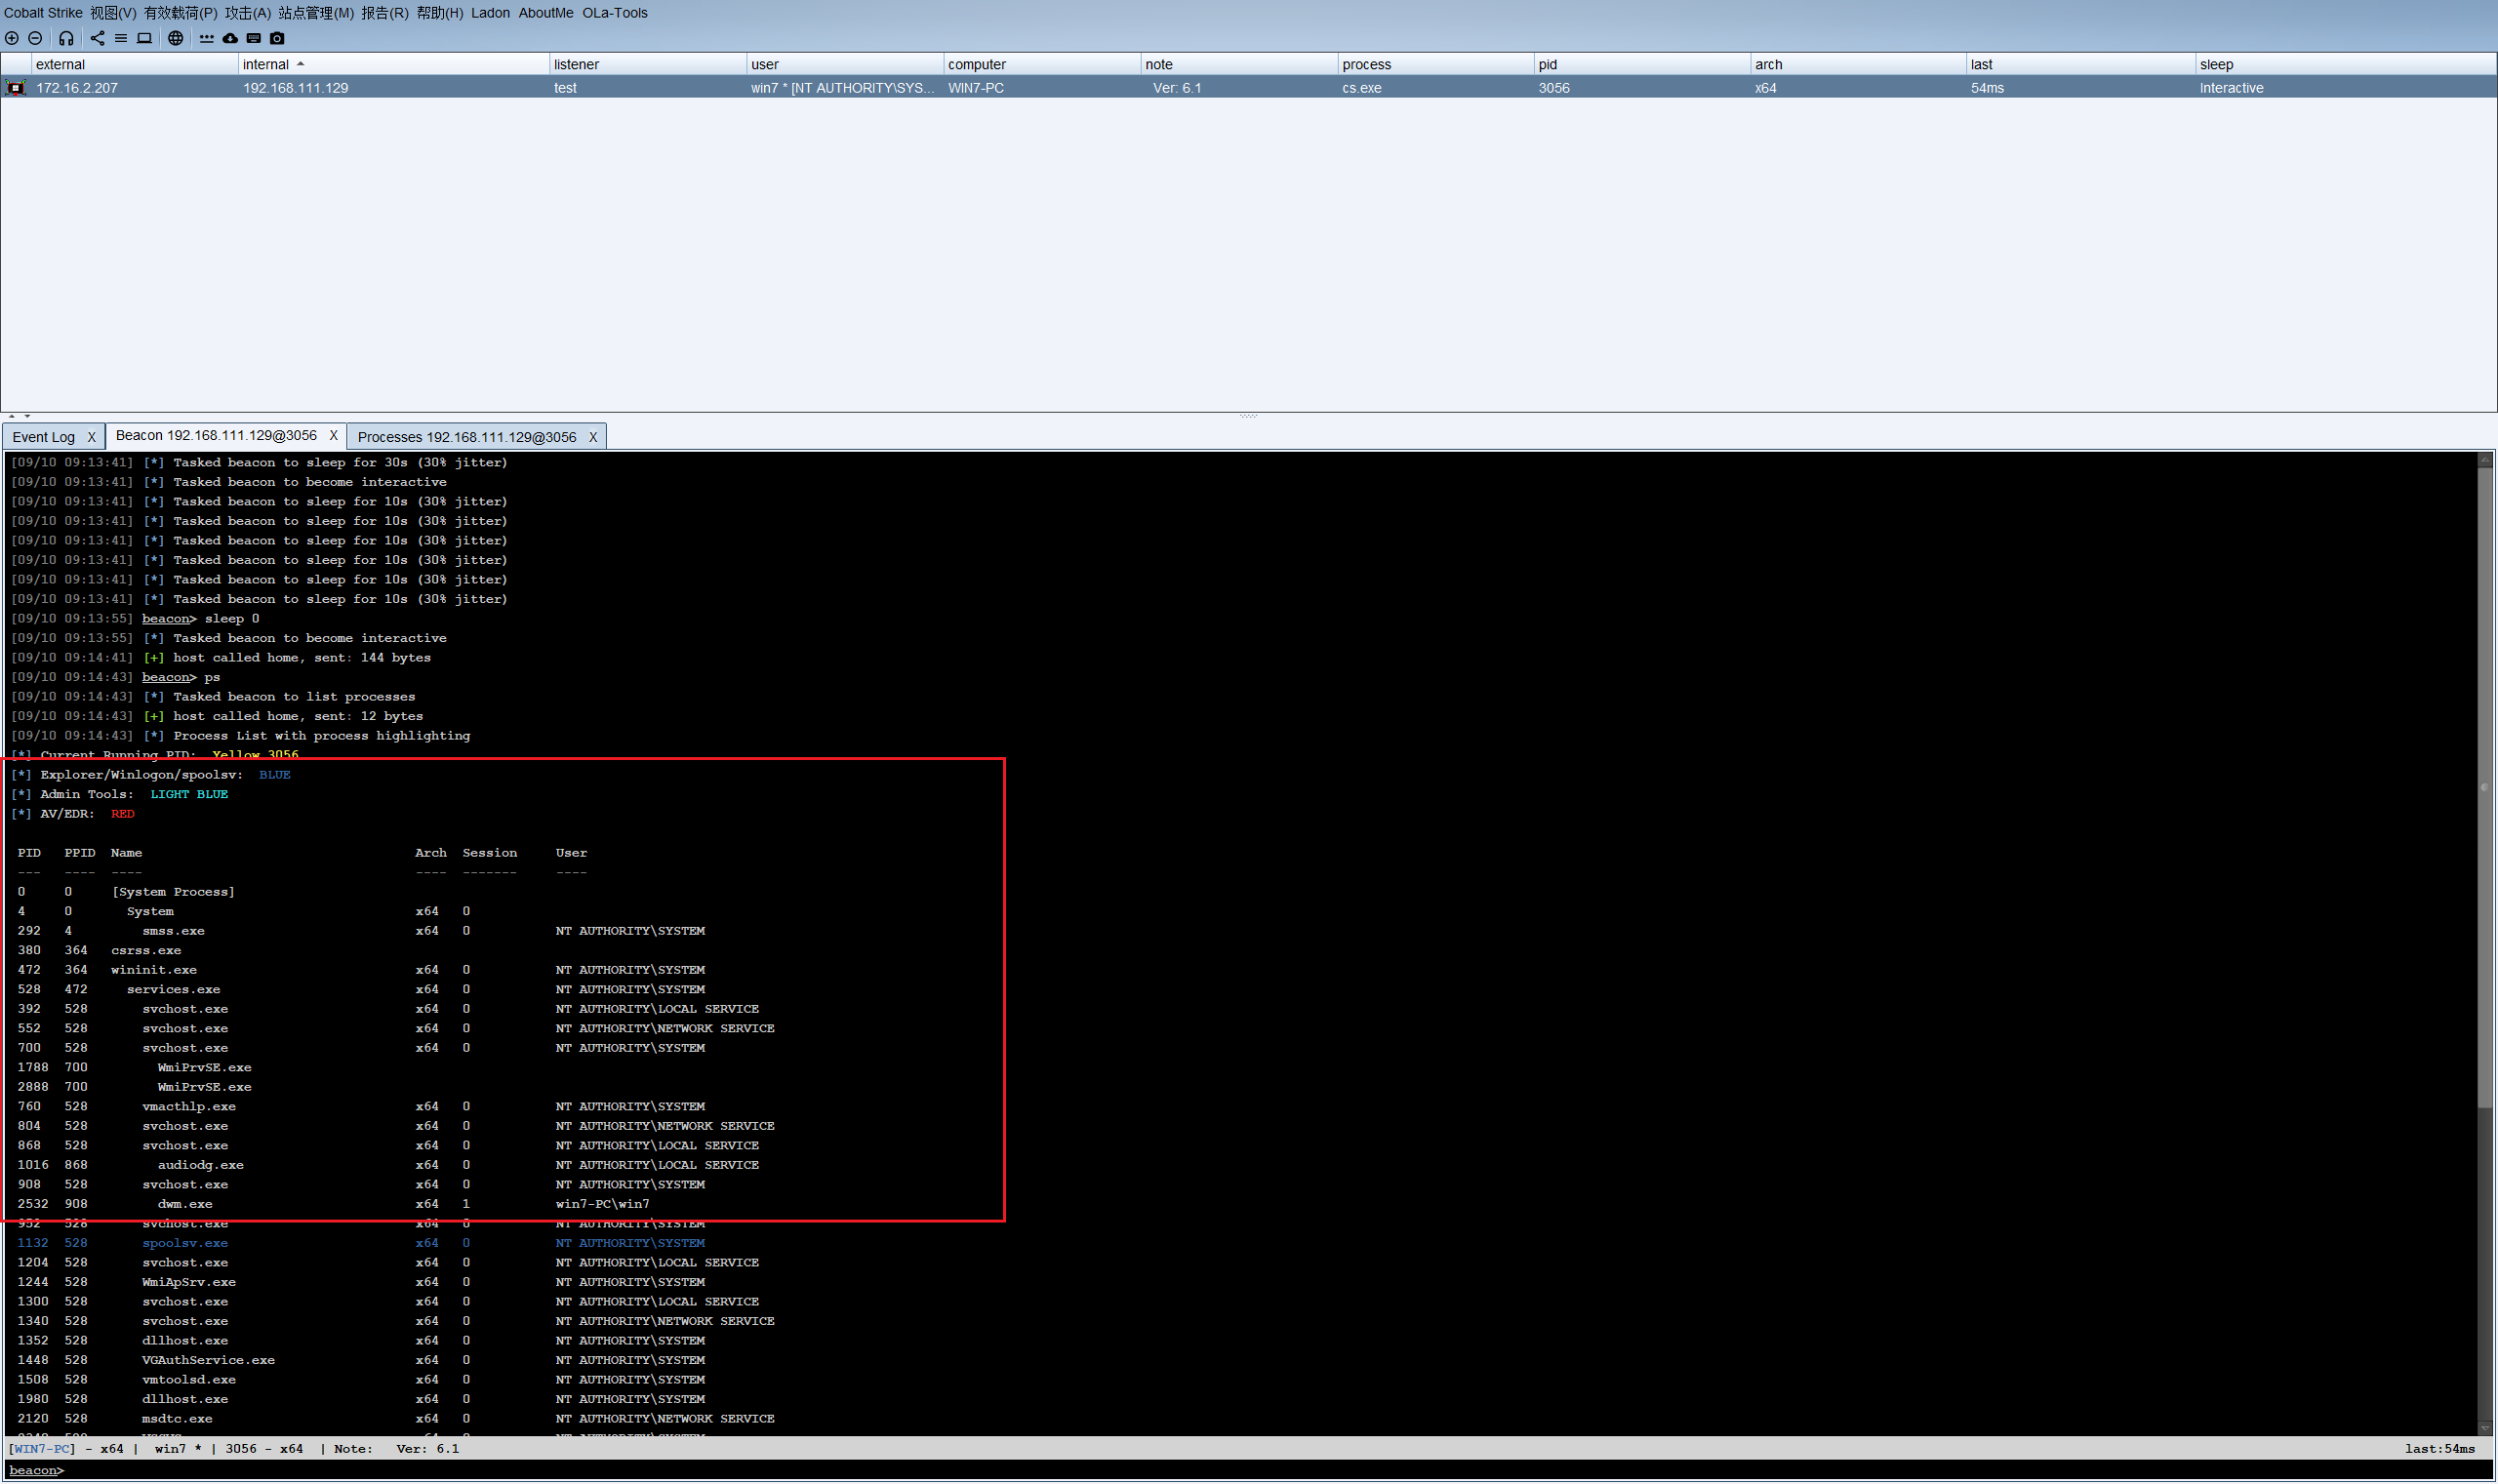This screenshot has width=2498, height=1484.
Task: Select the 172.16.2.207 beacon session row
Action: click(x=77, y=88)
